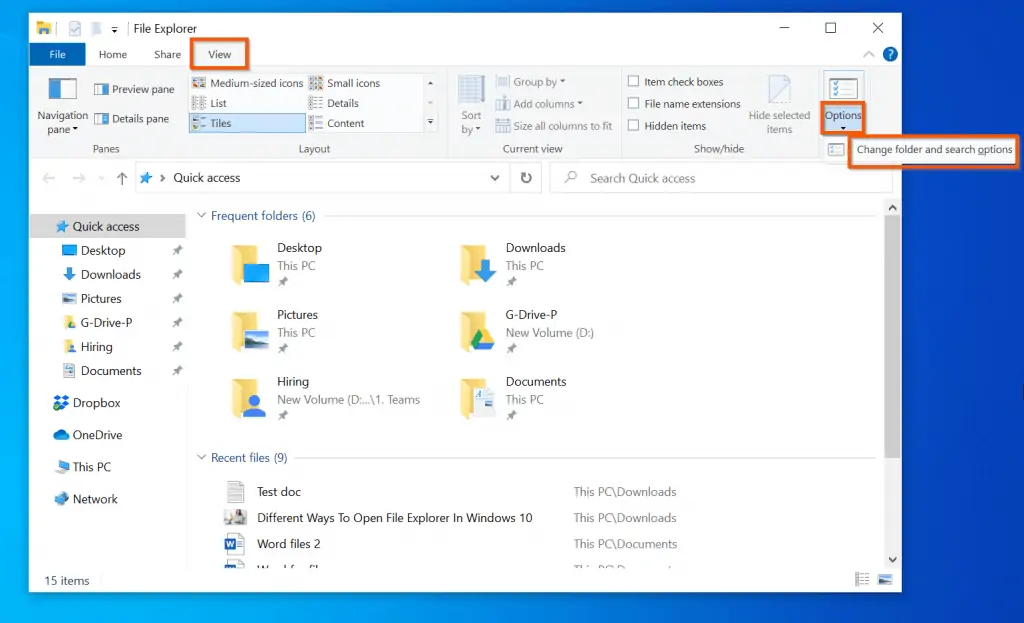Click the Up one level arrow
The width and height of the screenshot is (1024, 623).
coord(121,178)
